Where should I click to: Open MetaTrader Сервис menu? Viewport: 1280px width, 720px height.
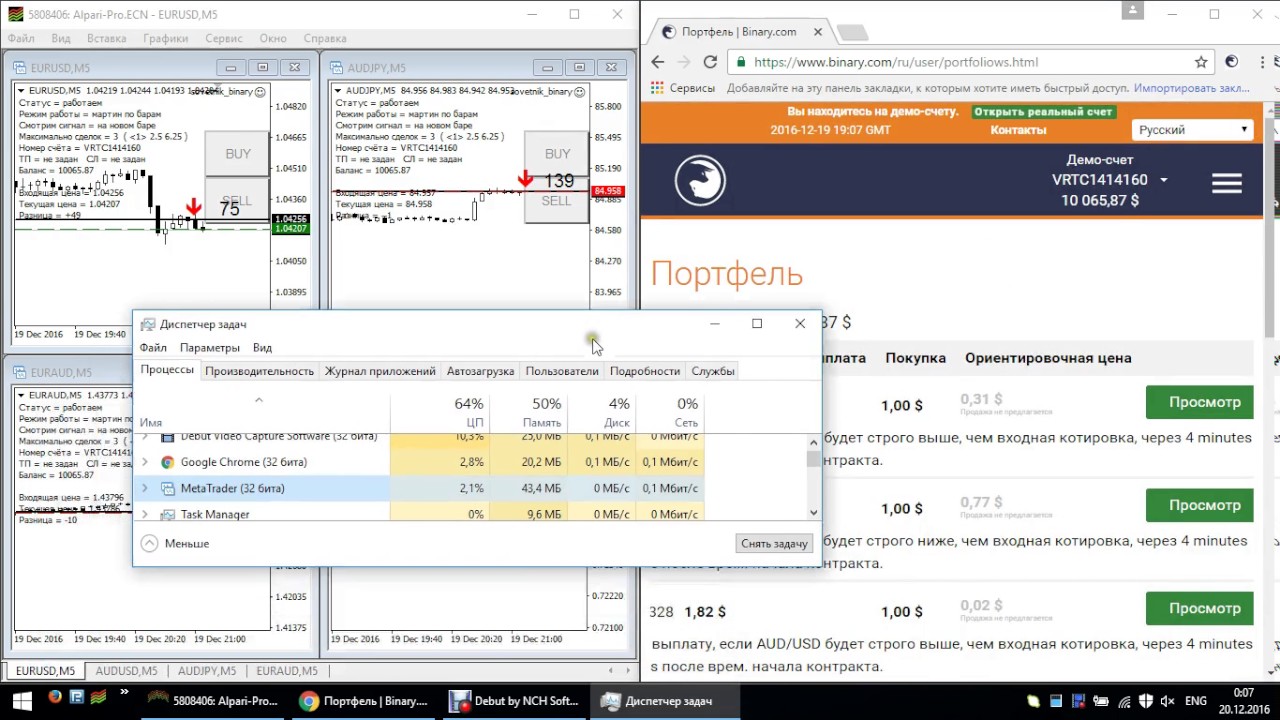[224, 38]
